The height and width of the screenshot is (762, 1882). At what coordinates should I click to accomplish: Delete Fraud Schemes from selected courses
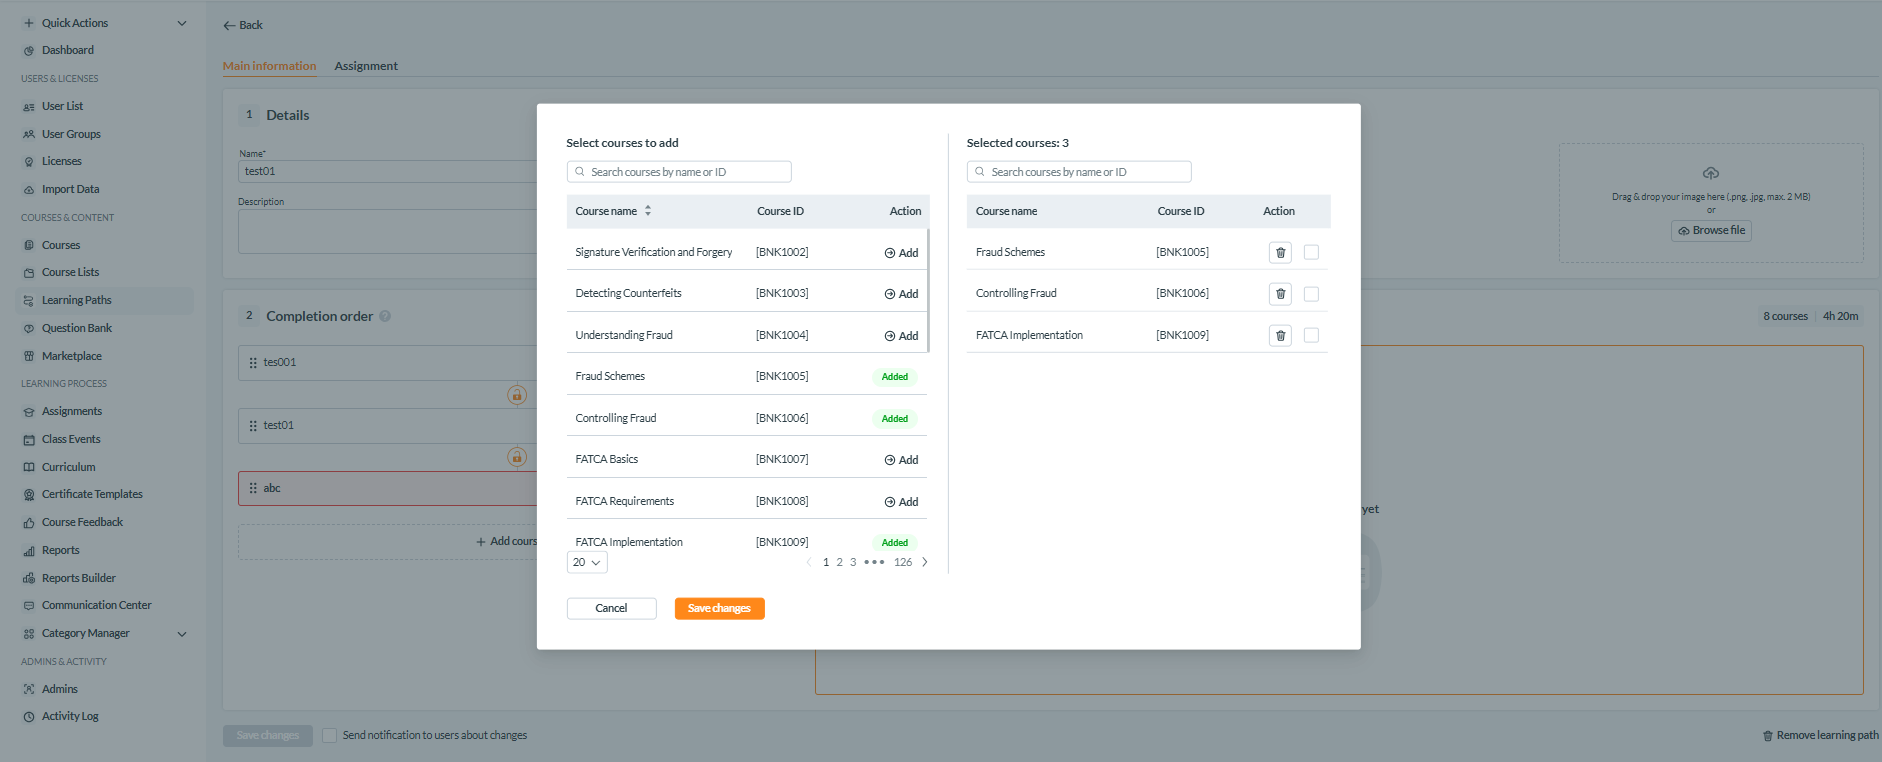click(1280, 253)
